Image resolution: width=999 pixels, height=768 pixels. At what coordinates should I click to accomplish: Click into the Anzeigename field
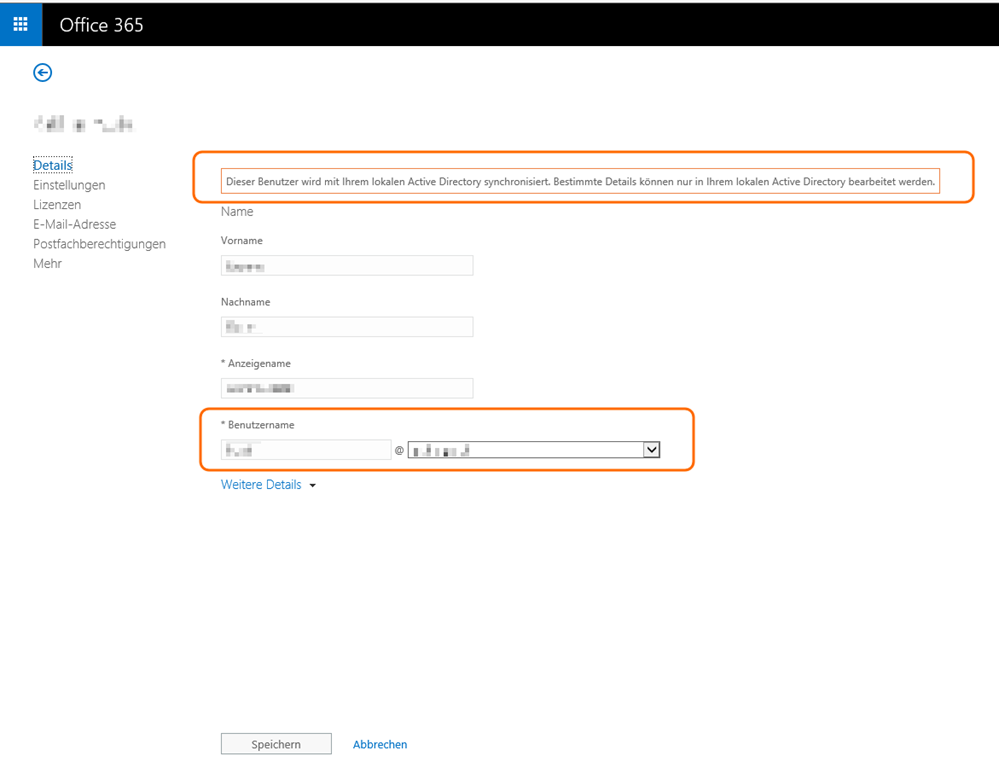coord(346,389)
